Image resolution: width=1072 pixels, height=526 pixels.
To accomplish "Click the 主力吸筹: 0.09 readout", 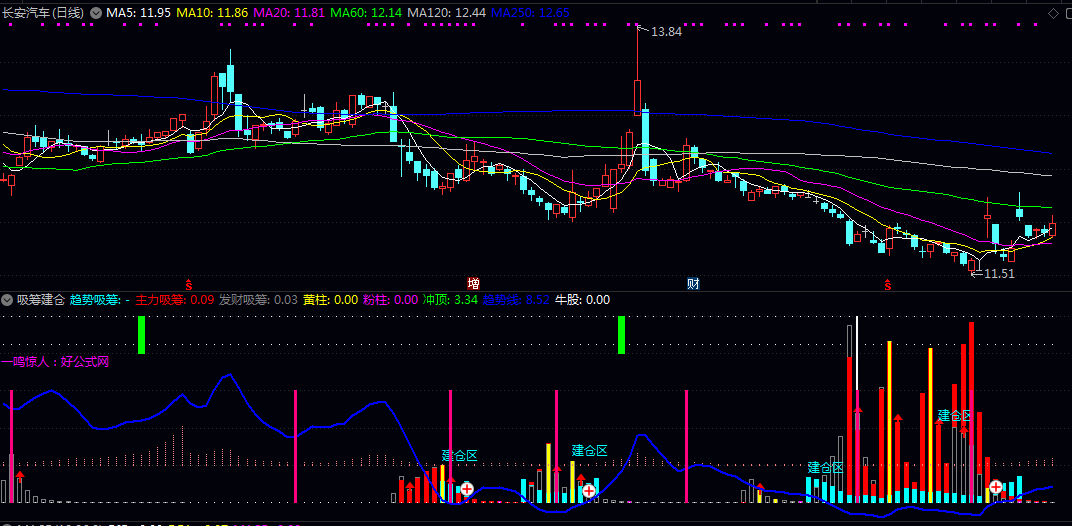I will [174, 300].
